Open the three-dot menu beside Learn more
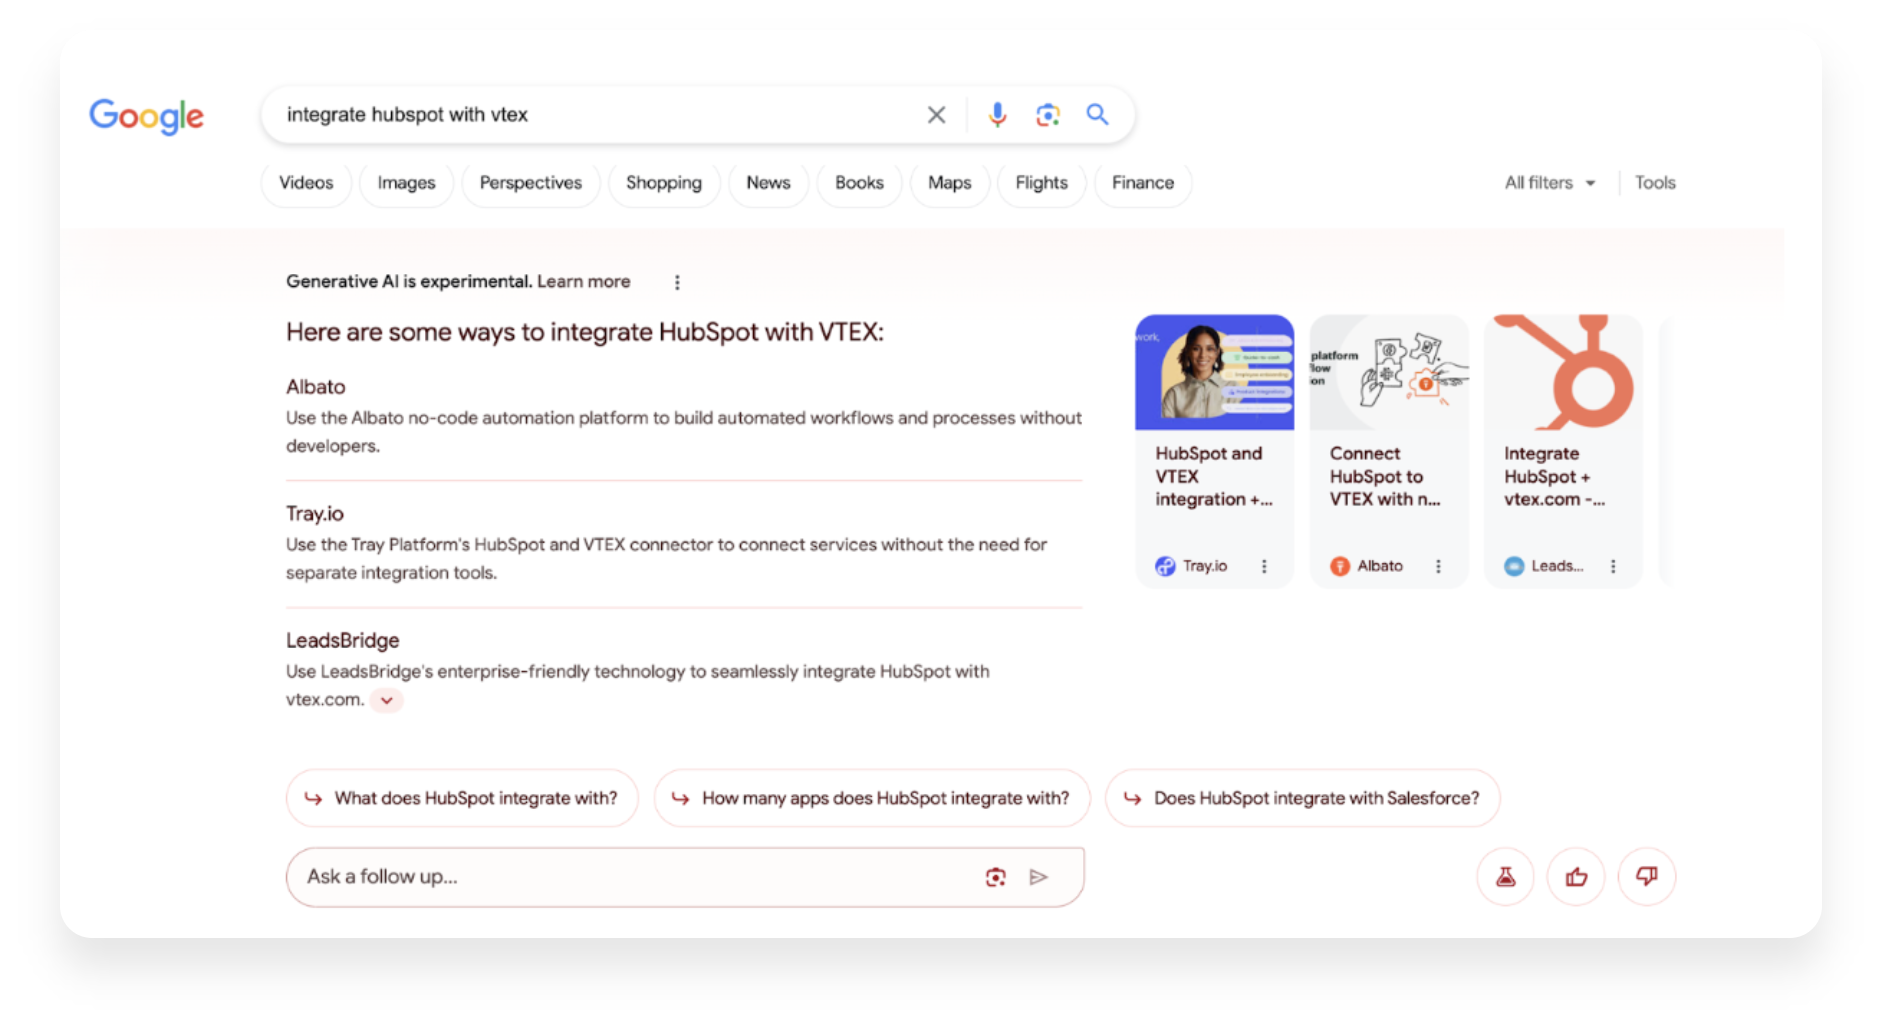This screenshot has height=1028, width=1882. [x=677, y=282]
